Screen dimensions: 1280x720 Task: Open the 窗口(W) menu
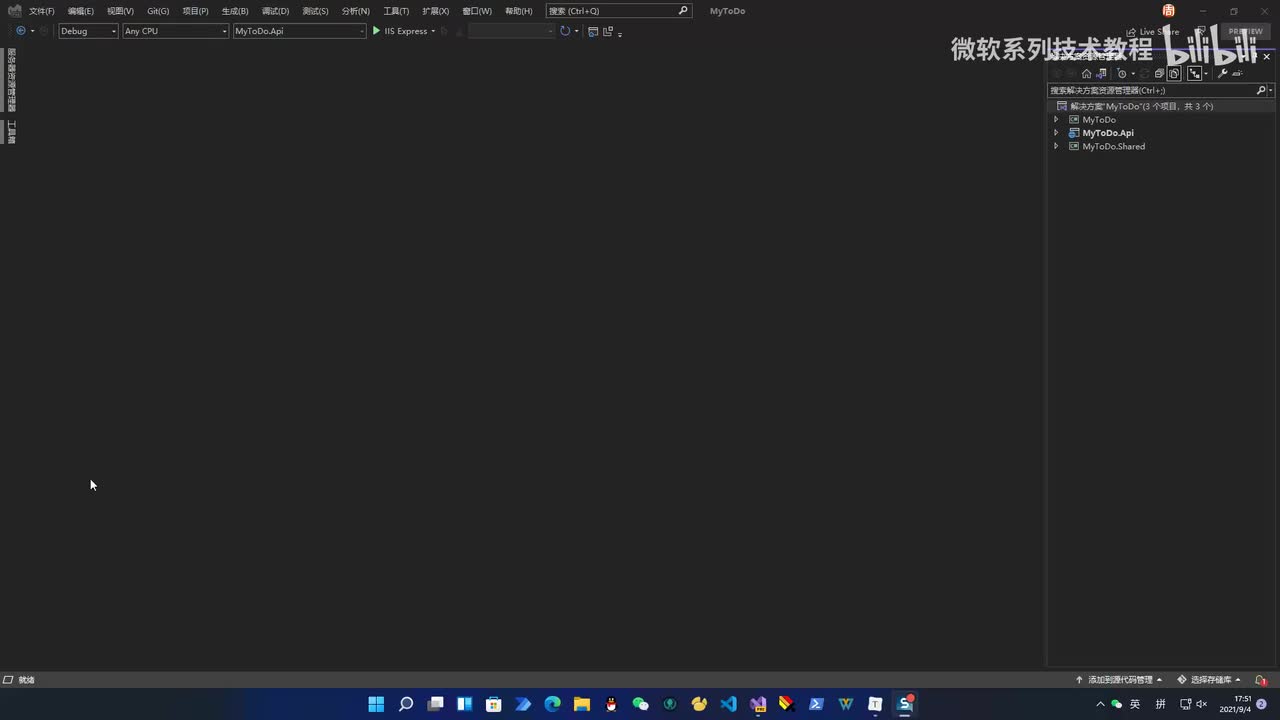477,11
